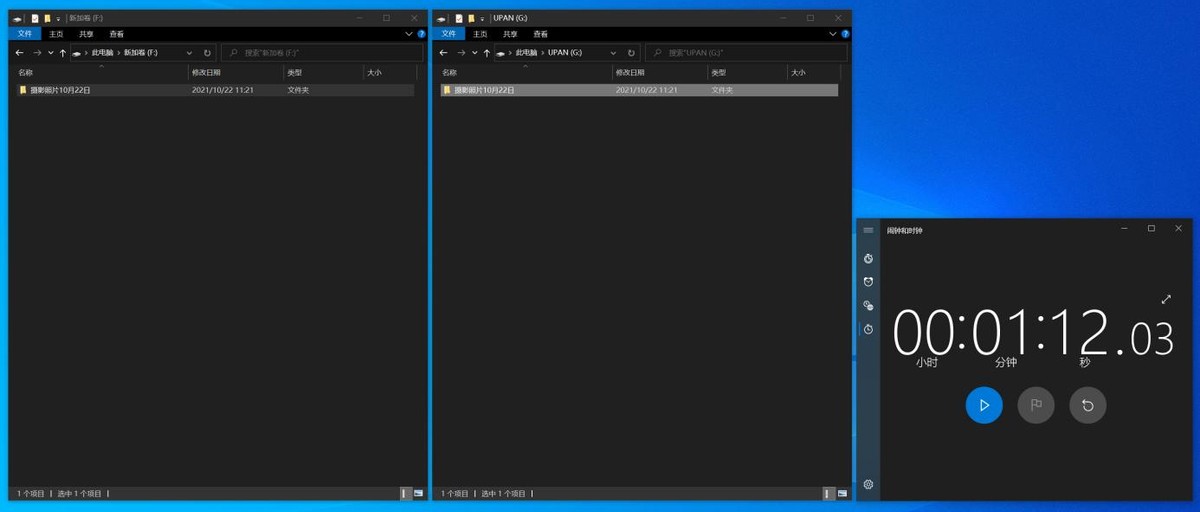Screen dimensions: 1200x512
Task: Click the search box in UPAN (G:) window
Action: pos(746,52)
